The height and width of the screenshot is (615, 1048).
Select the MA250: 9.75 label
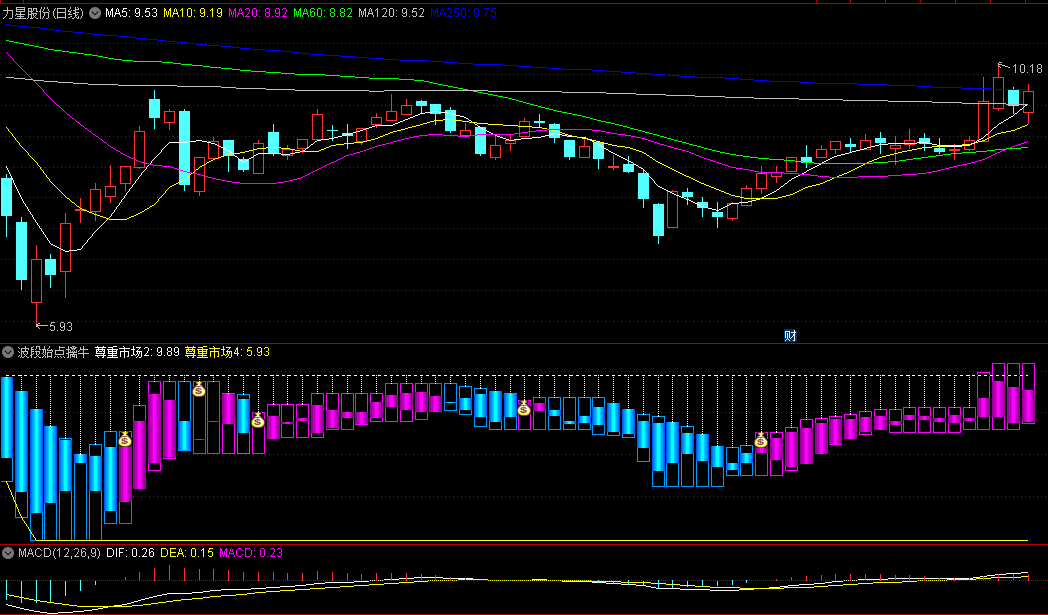[x=463, y=12]
